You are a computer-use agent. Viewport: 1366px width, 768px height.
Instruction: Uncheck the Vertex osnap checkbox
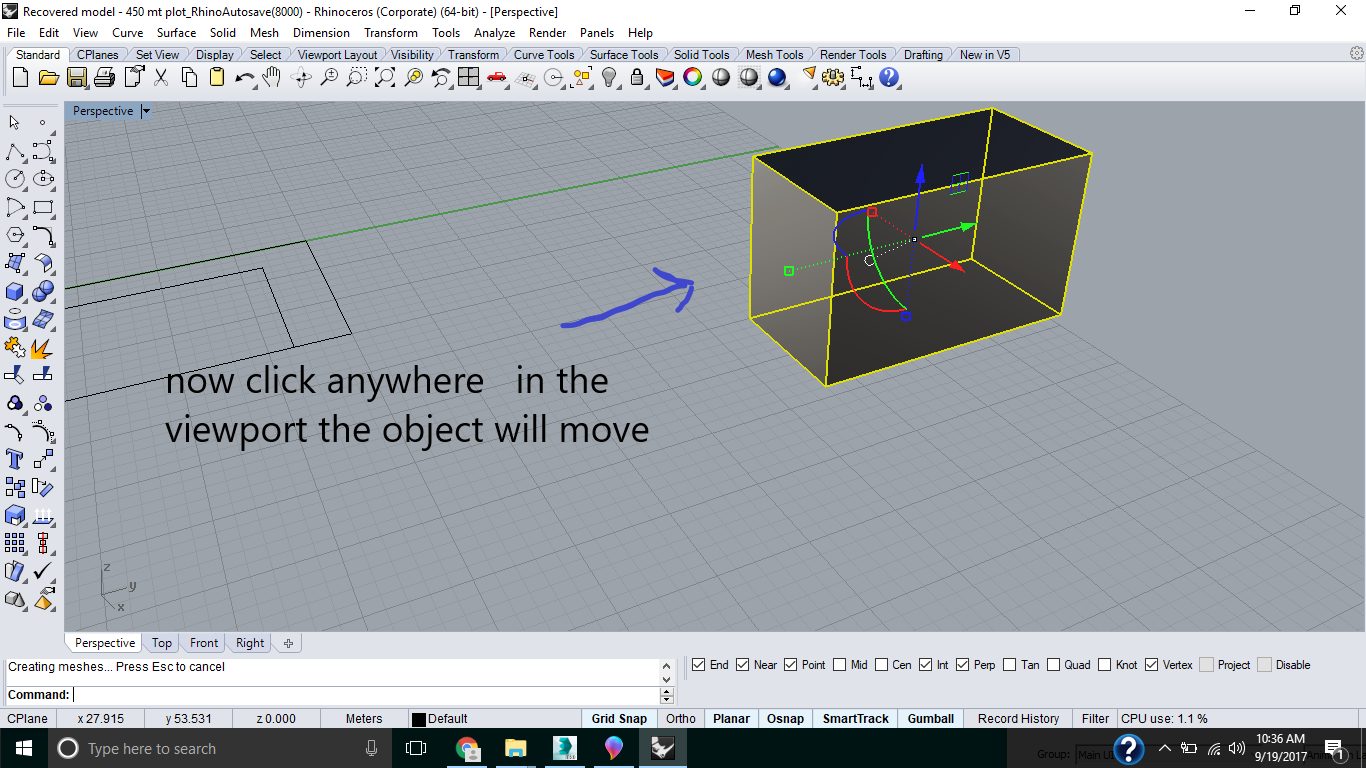[x=1152, y=665]
